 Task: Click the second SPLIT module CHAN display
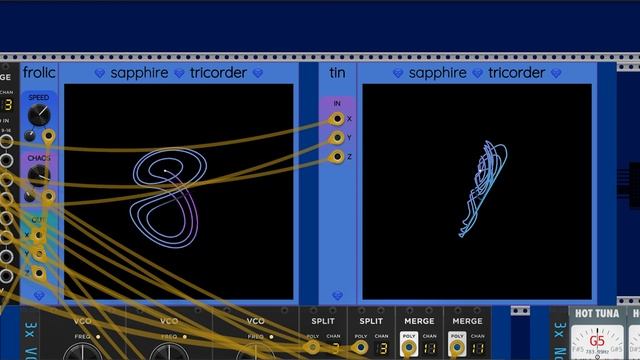click(x=382, y=348)
